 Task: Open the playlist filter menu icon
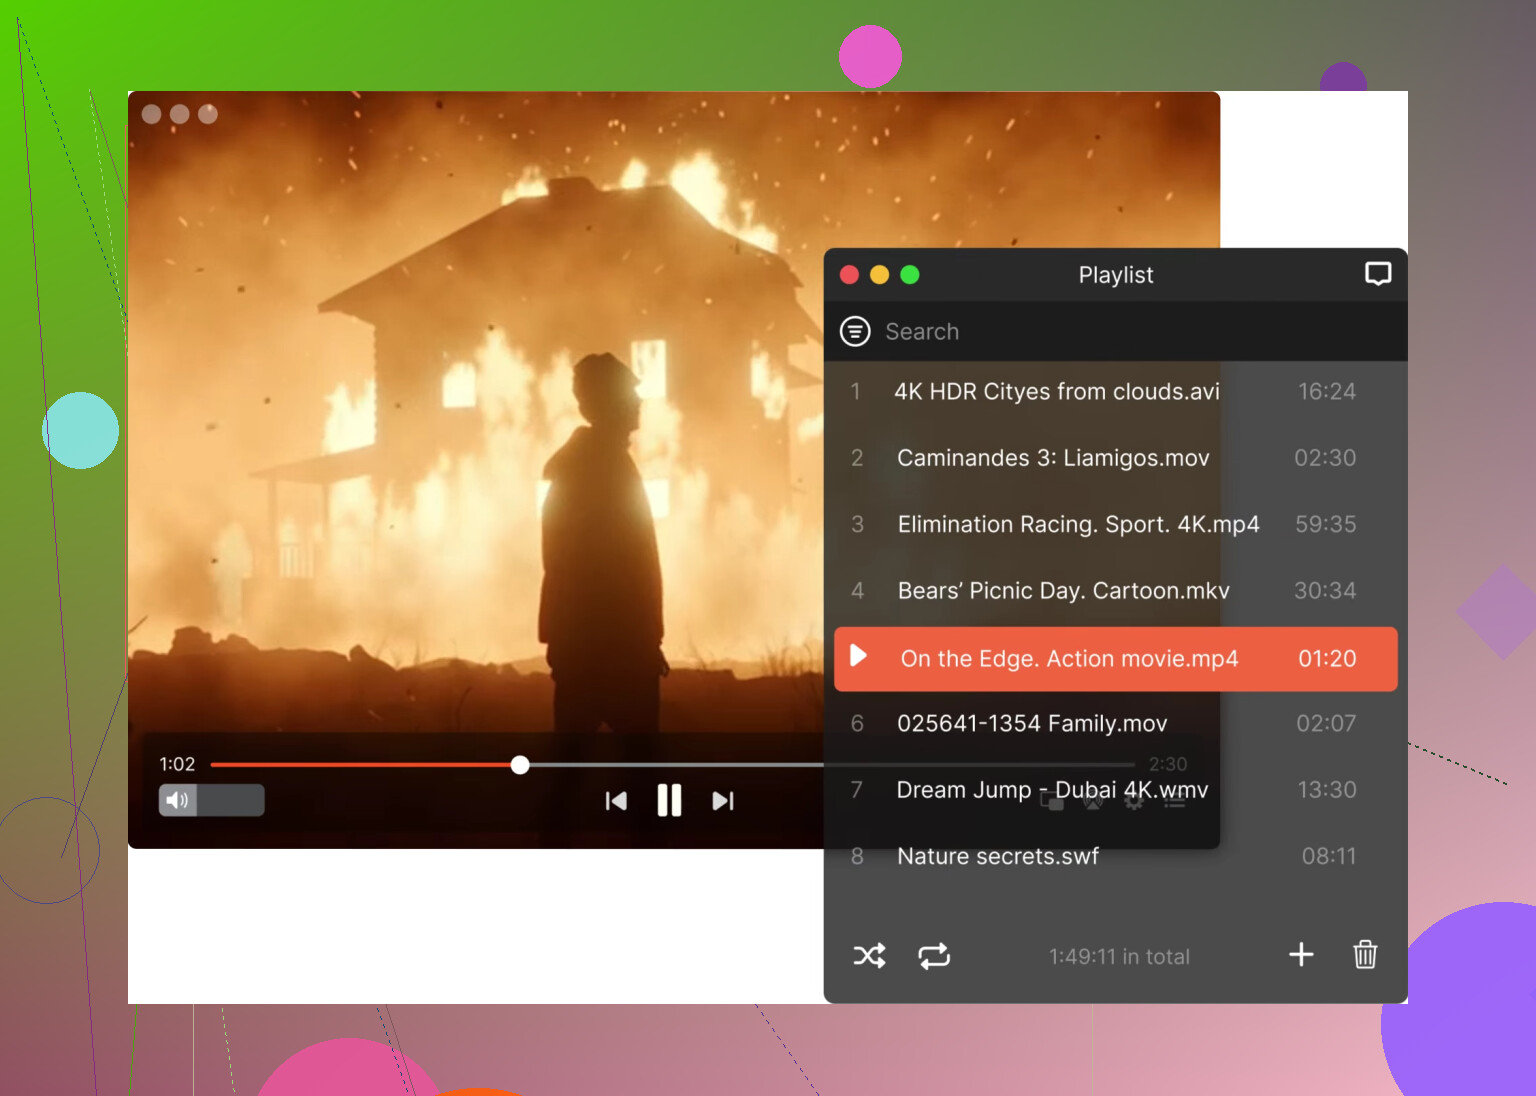point(855,331)
